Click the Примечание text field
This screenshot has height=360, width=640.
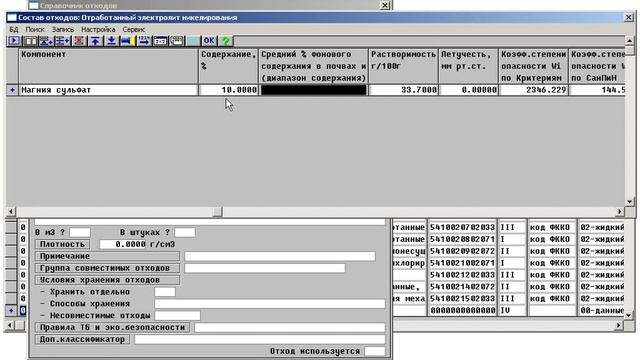click(280, 256)
